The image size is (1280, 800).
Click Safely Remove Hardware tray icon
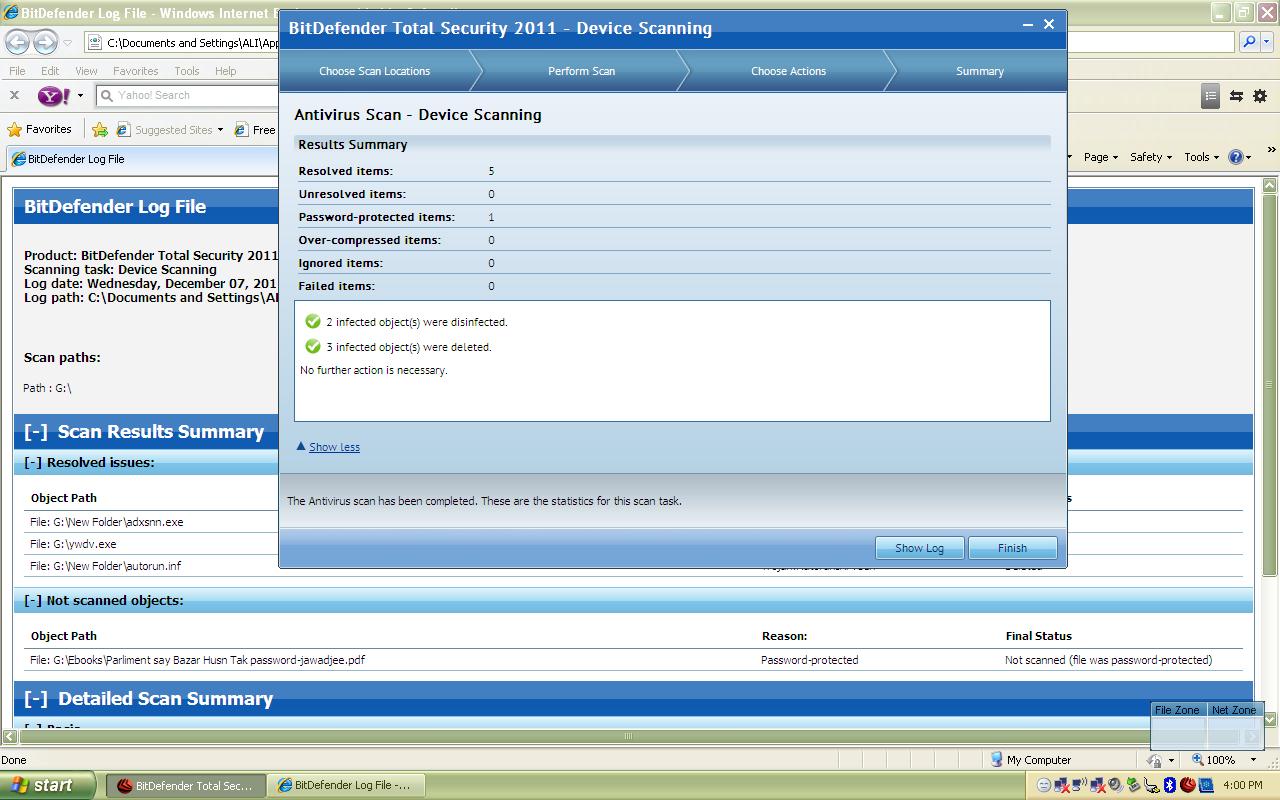1133,785
